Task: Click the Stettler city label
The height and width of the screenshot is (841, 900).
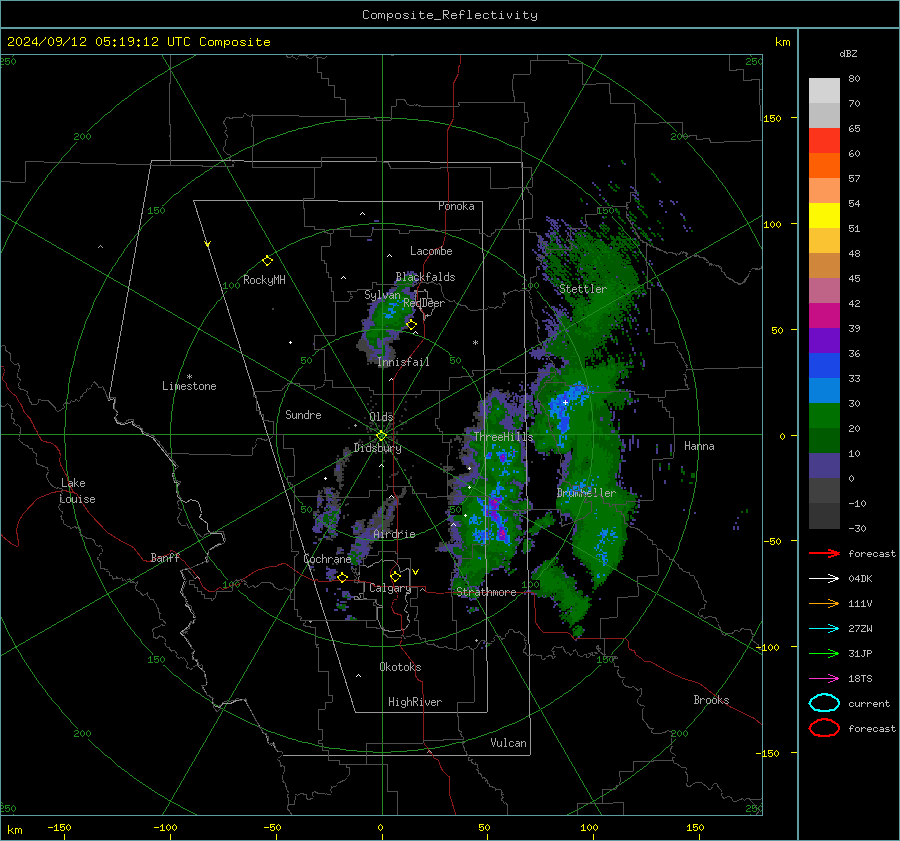Action: coord(583,289)
